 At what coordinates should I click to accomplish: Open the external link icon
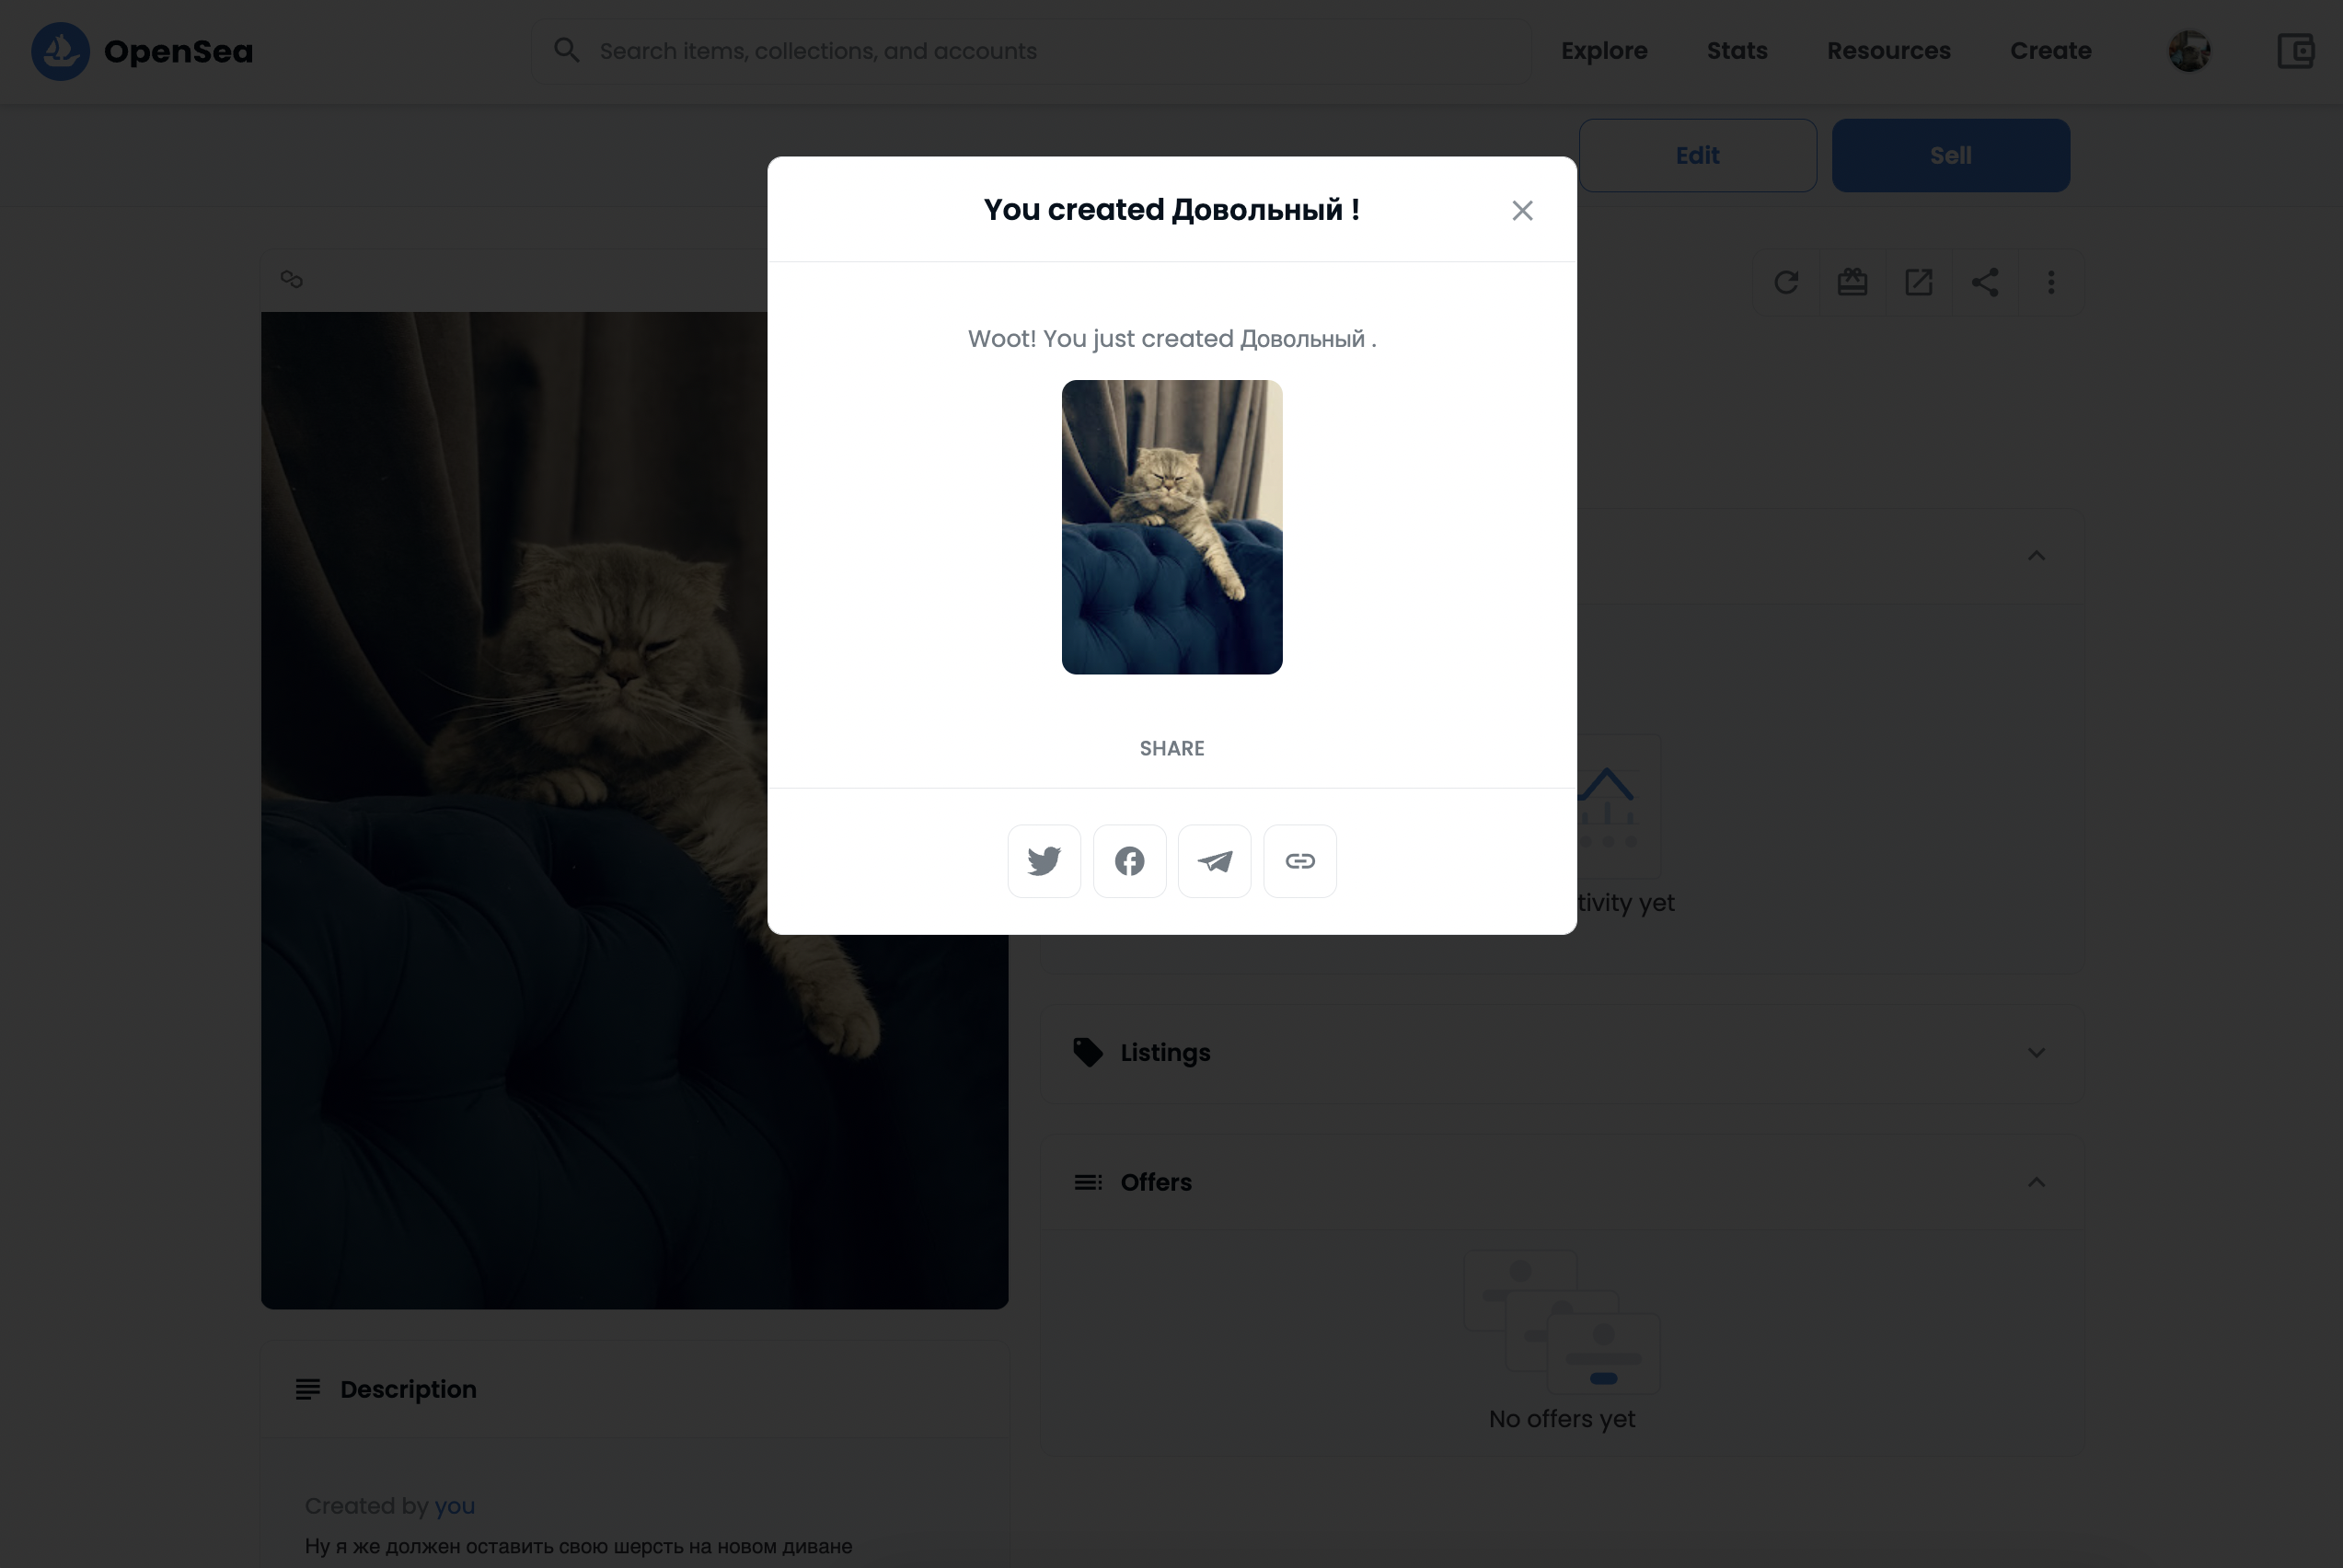coord(1918,283)
